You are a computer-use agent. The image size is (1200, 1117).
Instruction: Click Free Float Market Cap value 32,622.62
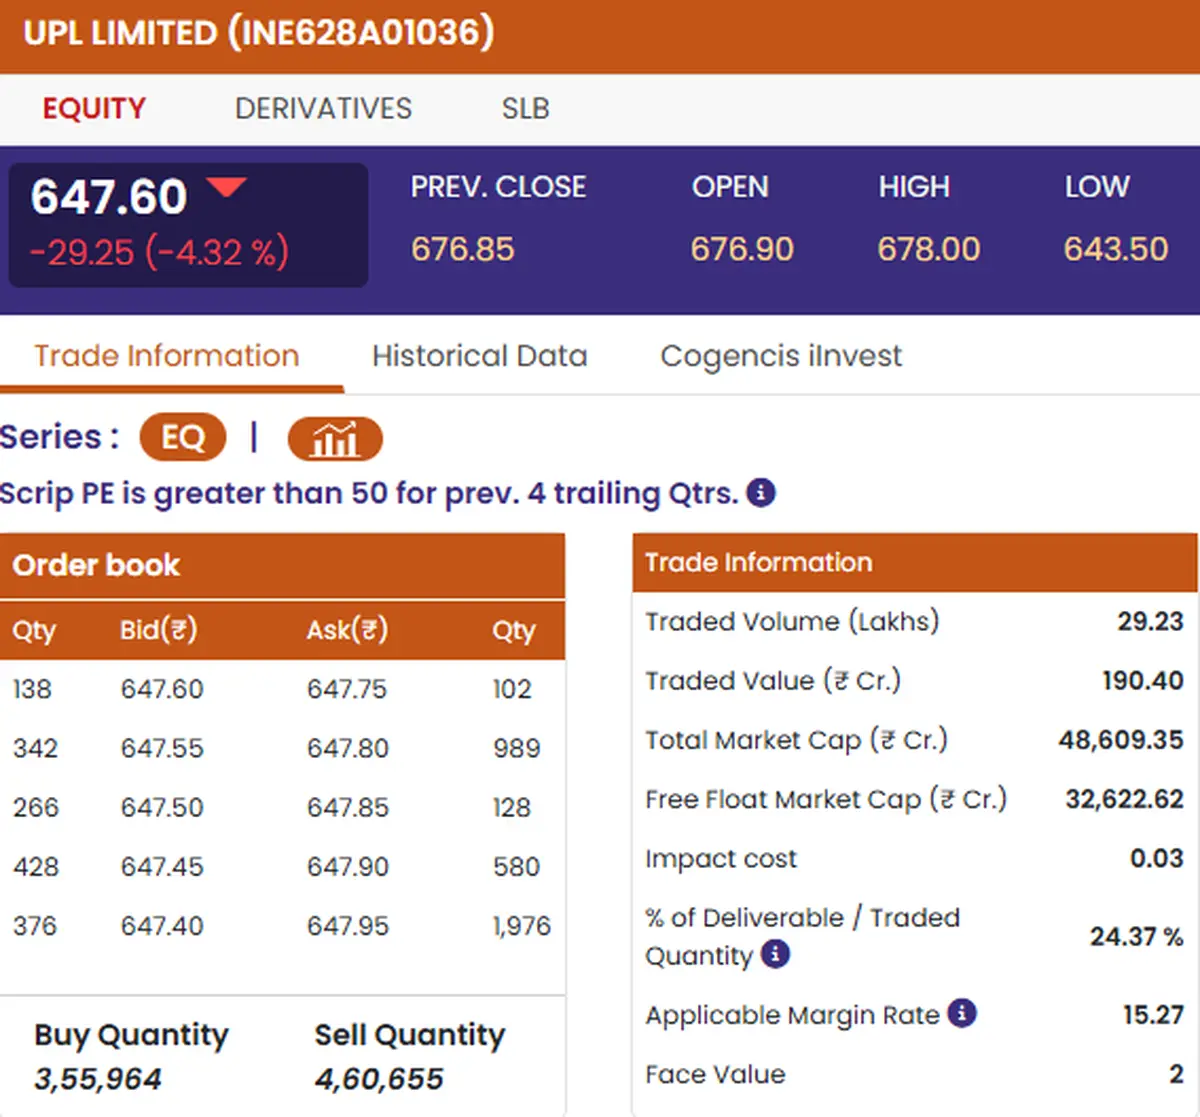click(1125, 799)
